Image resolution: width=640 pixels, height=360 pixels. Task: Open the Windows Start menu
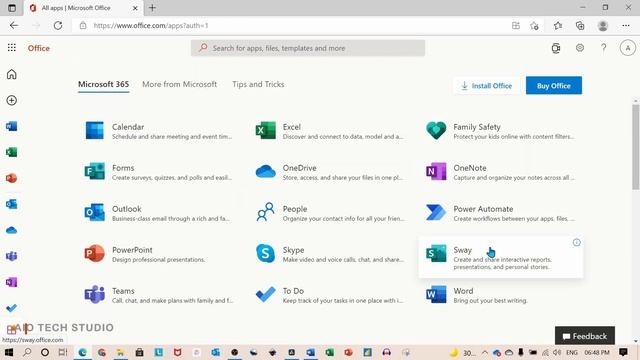(x=9, y=352)
